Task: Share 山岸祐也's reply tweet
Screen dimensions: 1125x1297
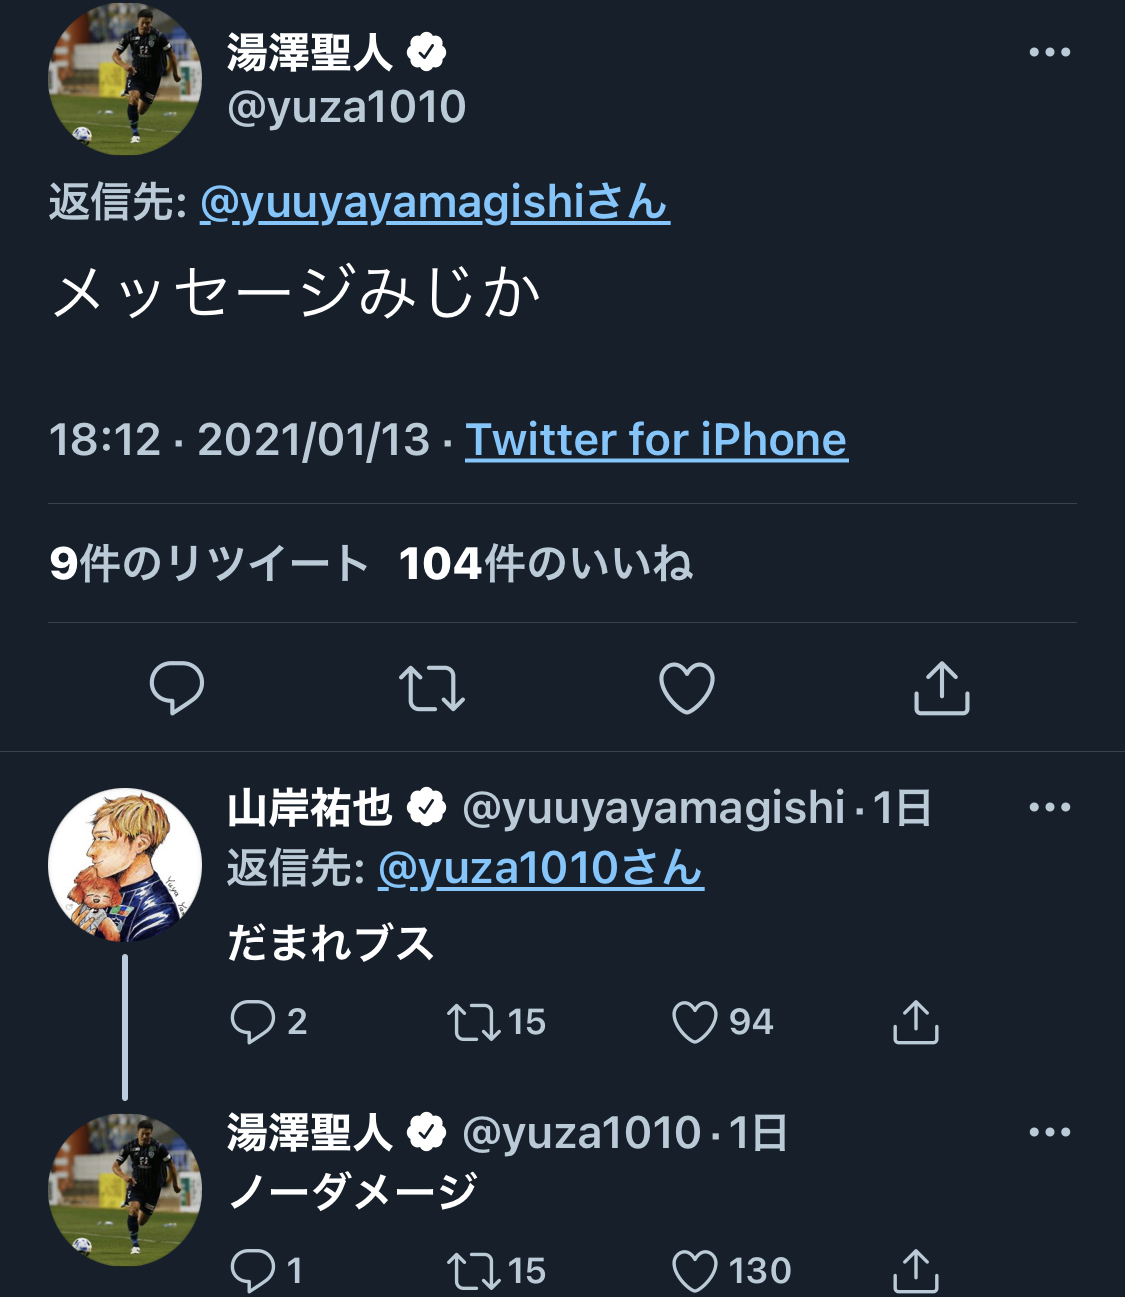Action: point(915,1022)
